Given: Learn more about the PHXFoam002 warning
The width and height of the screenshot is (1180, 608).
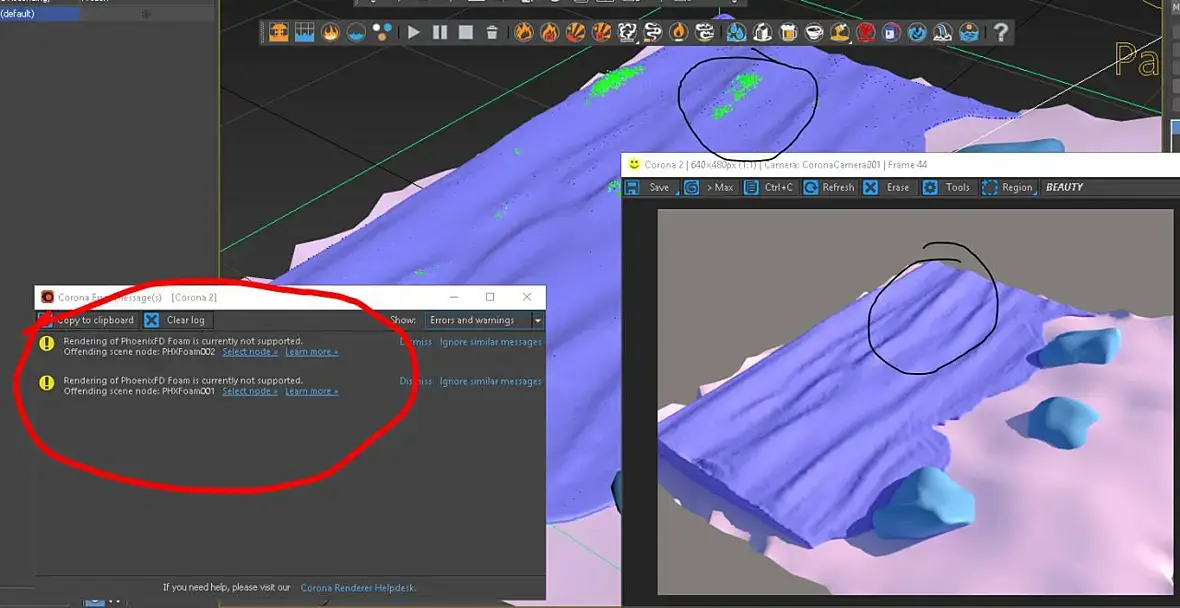Looking at the screenshot, I should tap(312, 352).
